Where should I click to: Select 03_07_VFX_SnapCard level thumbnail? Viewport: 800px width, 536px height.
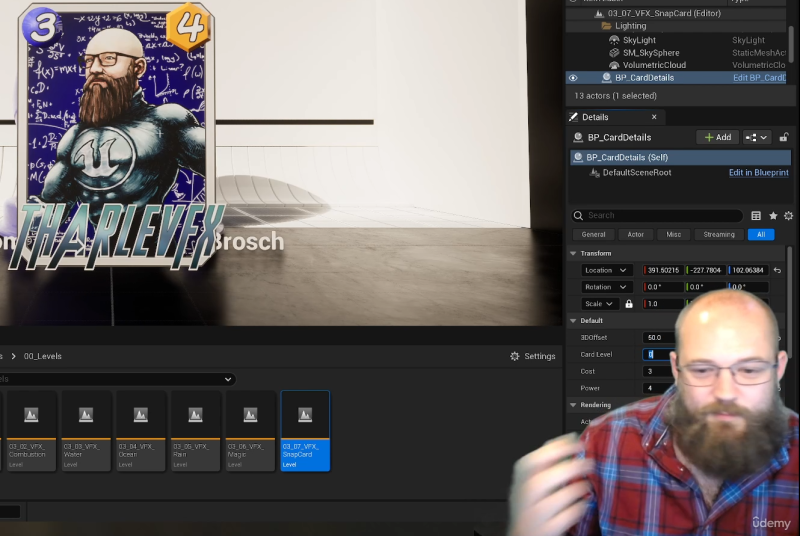point(305,431)
